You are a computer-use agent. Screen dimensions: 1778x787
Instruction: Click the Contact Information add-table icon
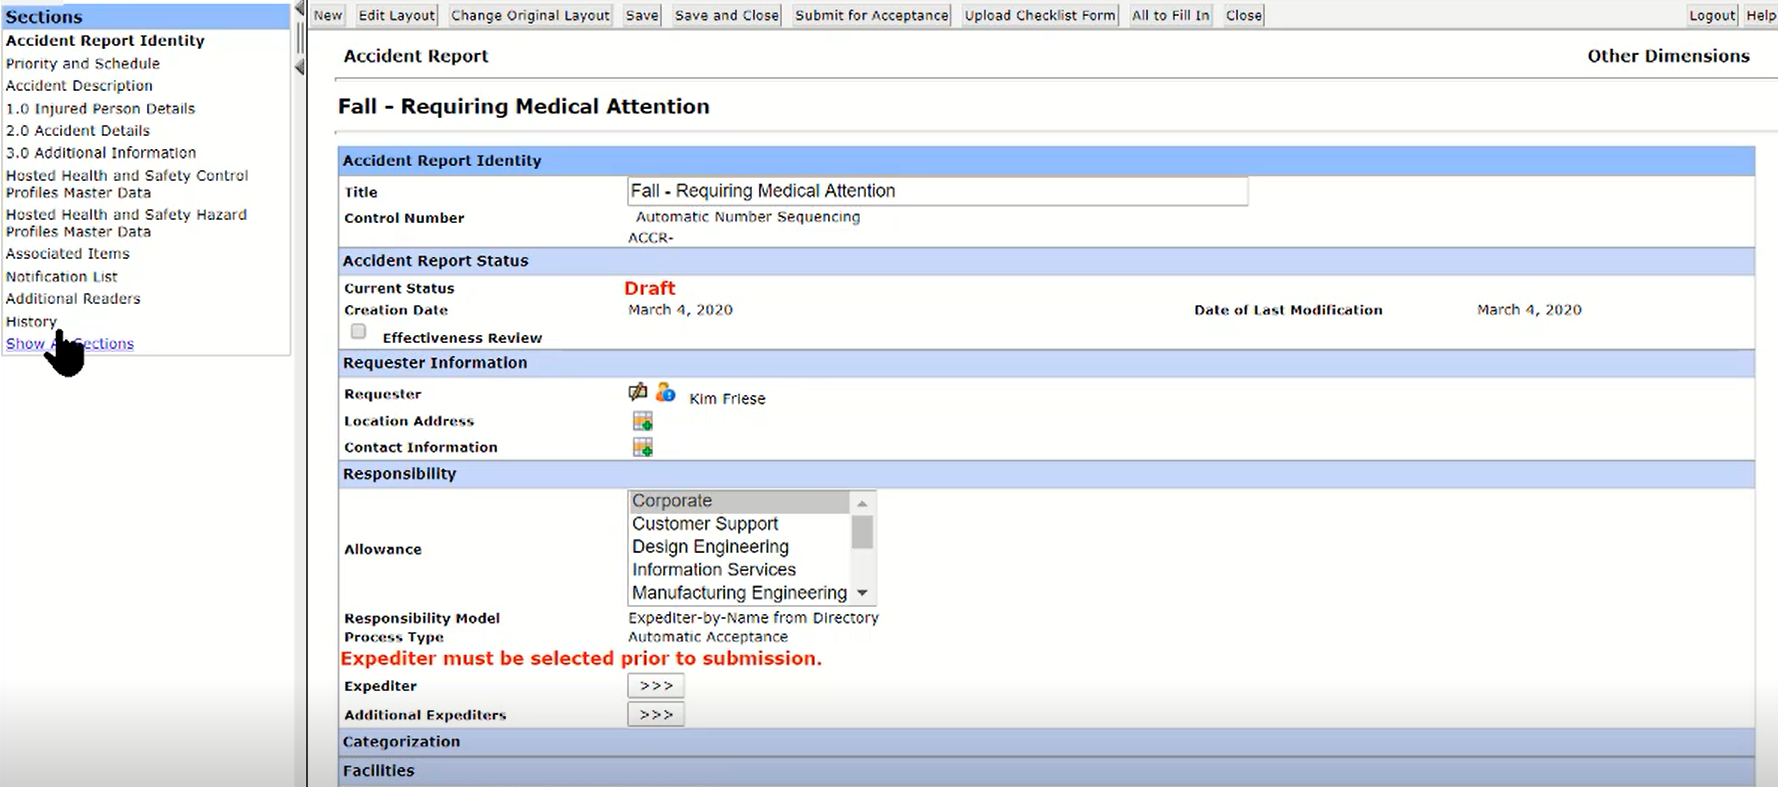click(x=642, y=447)
